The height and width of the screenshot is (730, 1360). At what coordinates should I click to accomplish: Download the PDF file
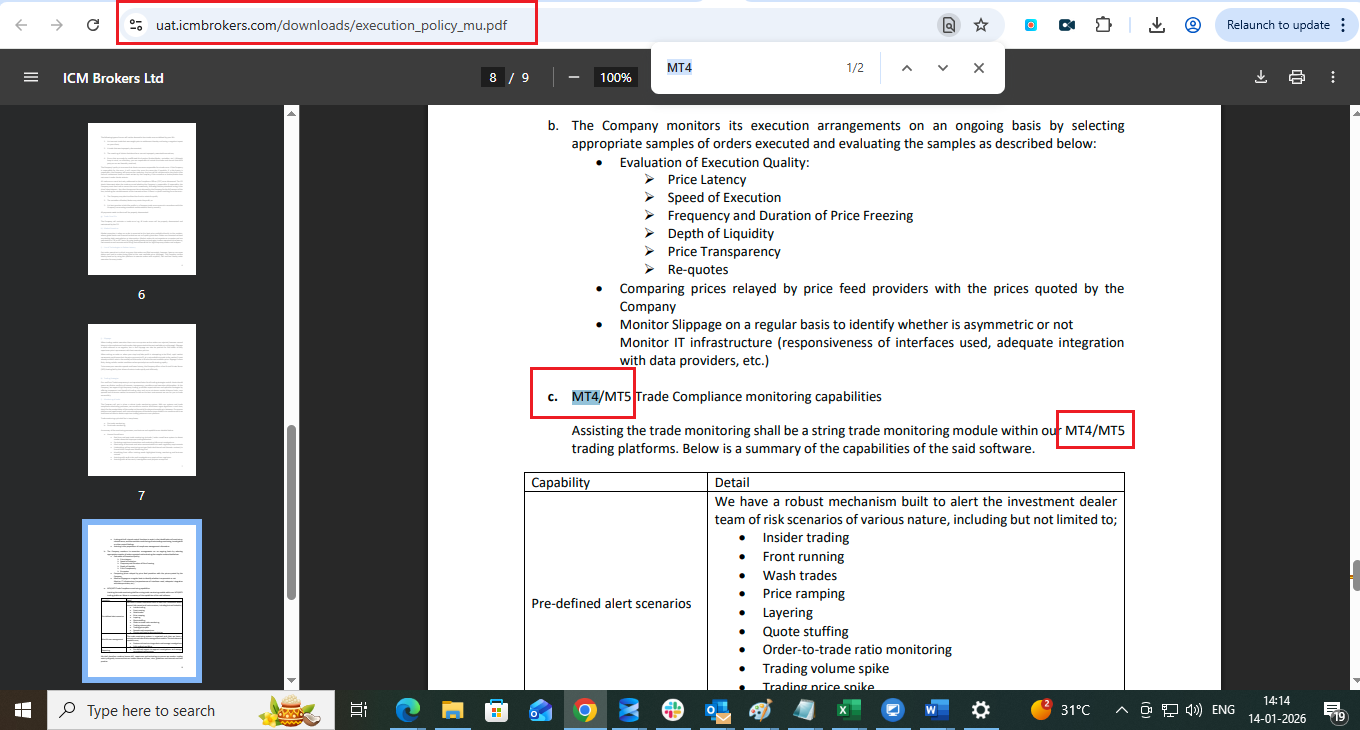point(1261,78)
